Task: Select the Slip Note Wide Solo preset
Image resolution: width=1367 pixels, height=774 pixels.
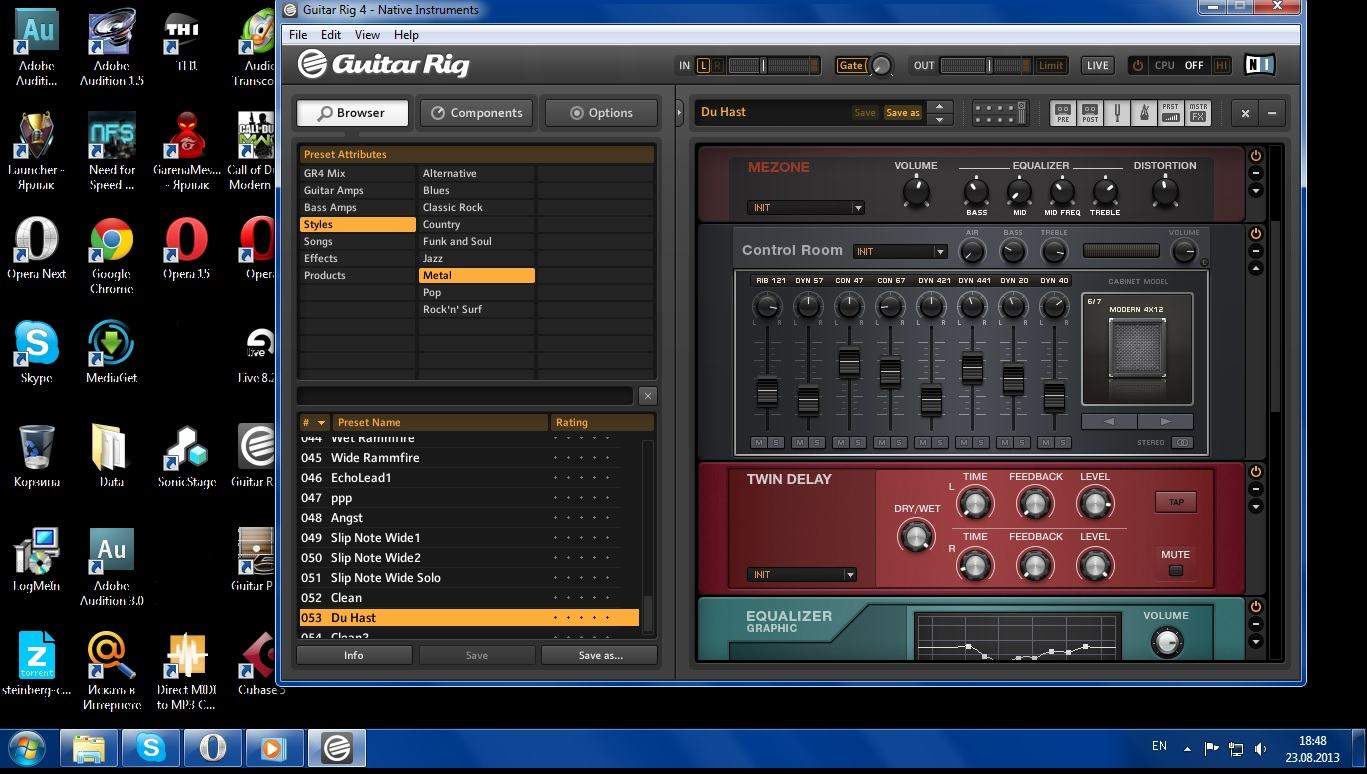Action: click(385, 578)
